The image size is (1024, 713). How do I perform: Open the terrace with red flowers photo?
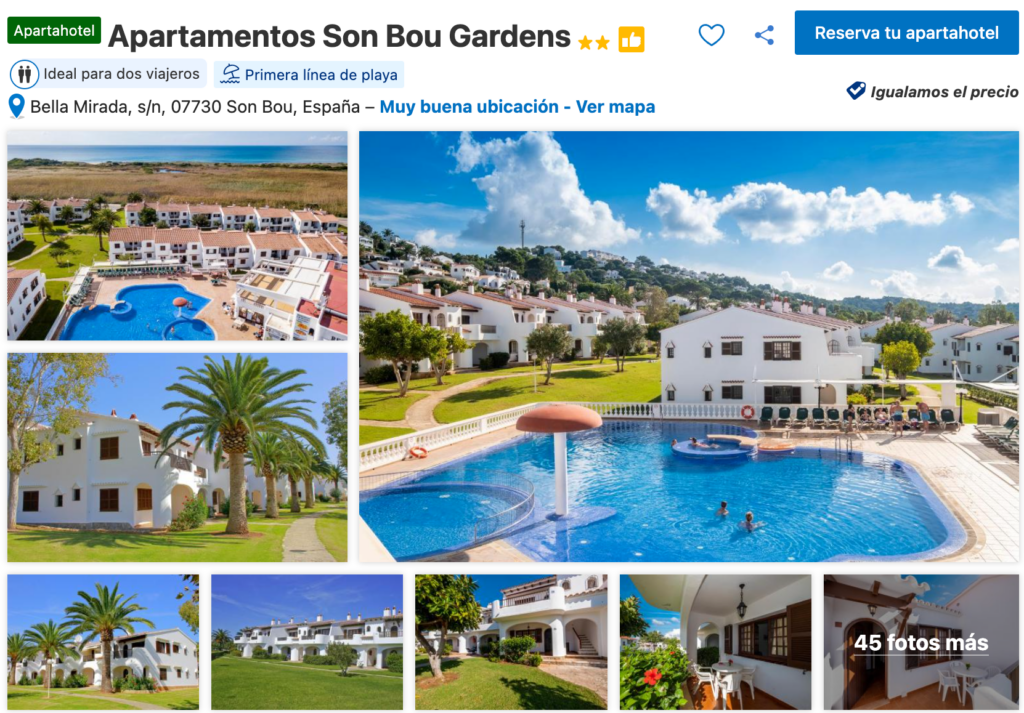pos(715,642)
